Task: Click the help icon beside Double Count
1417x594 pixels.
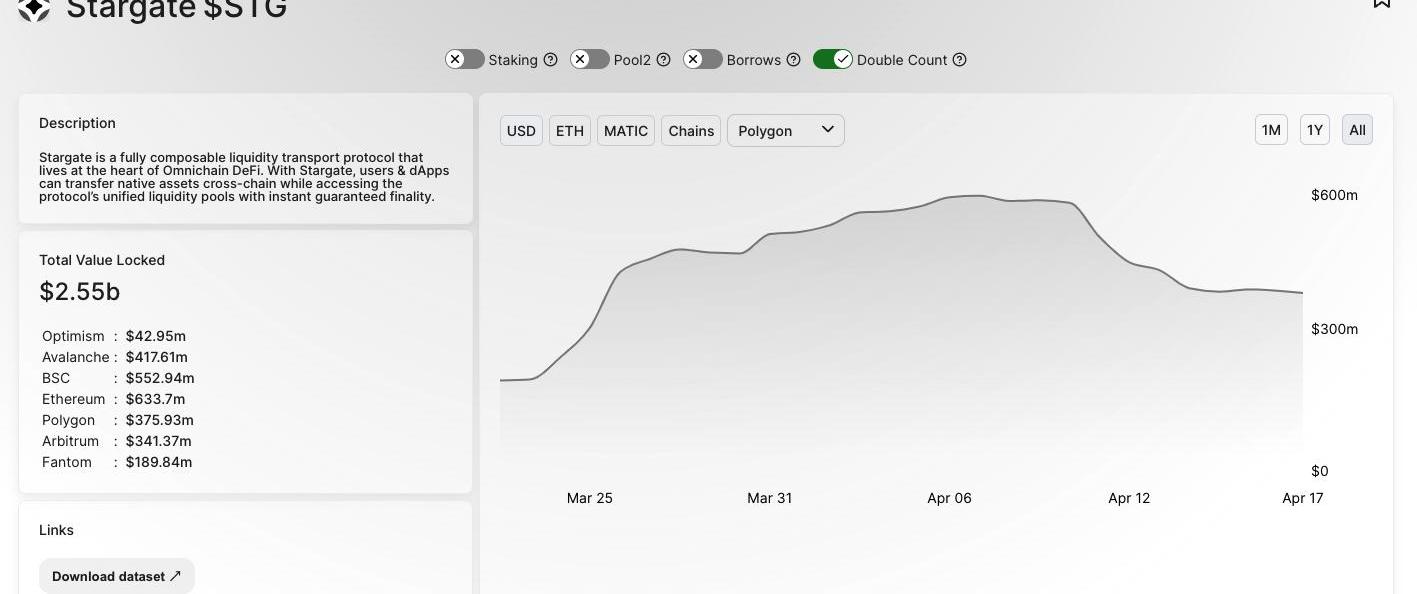Action: tap(959, 60)
